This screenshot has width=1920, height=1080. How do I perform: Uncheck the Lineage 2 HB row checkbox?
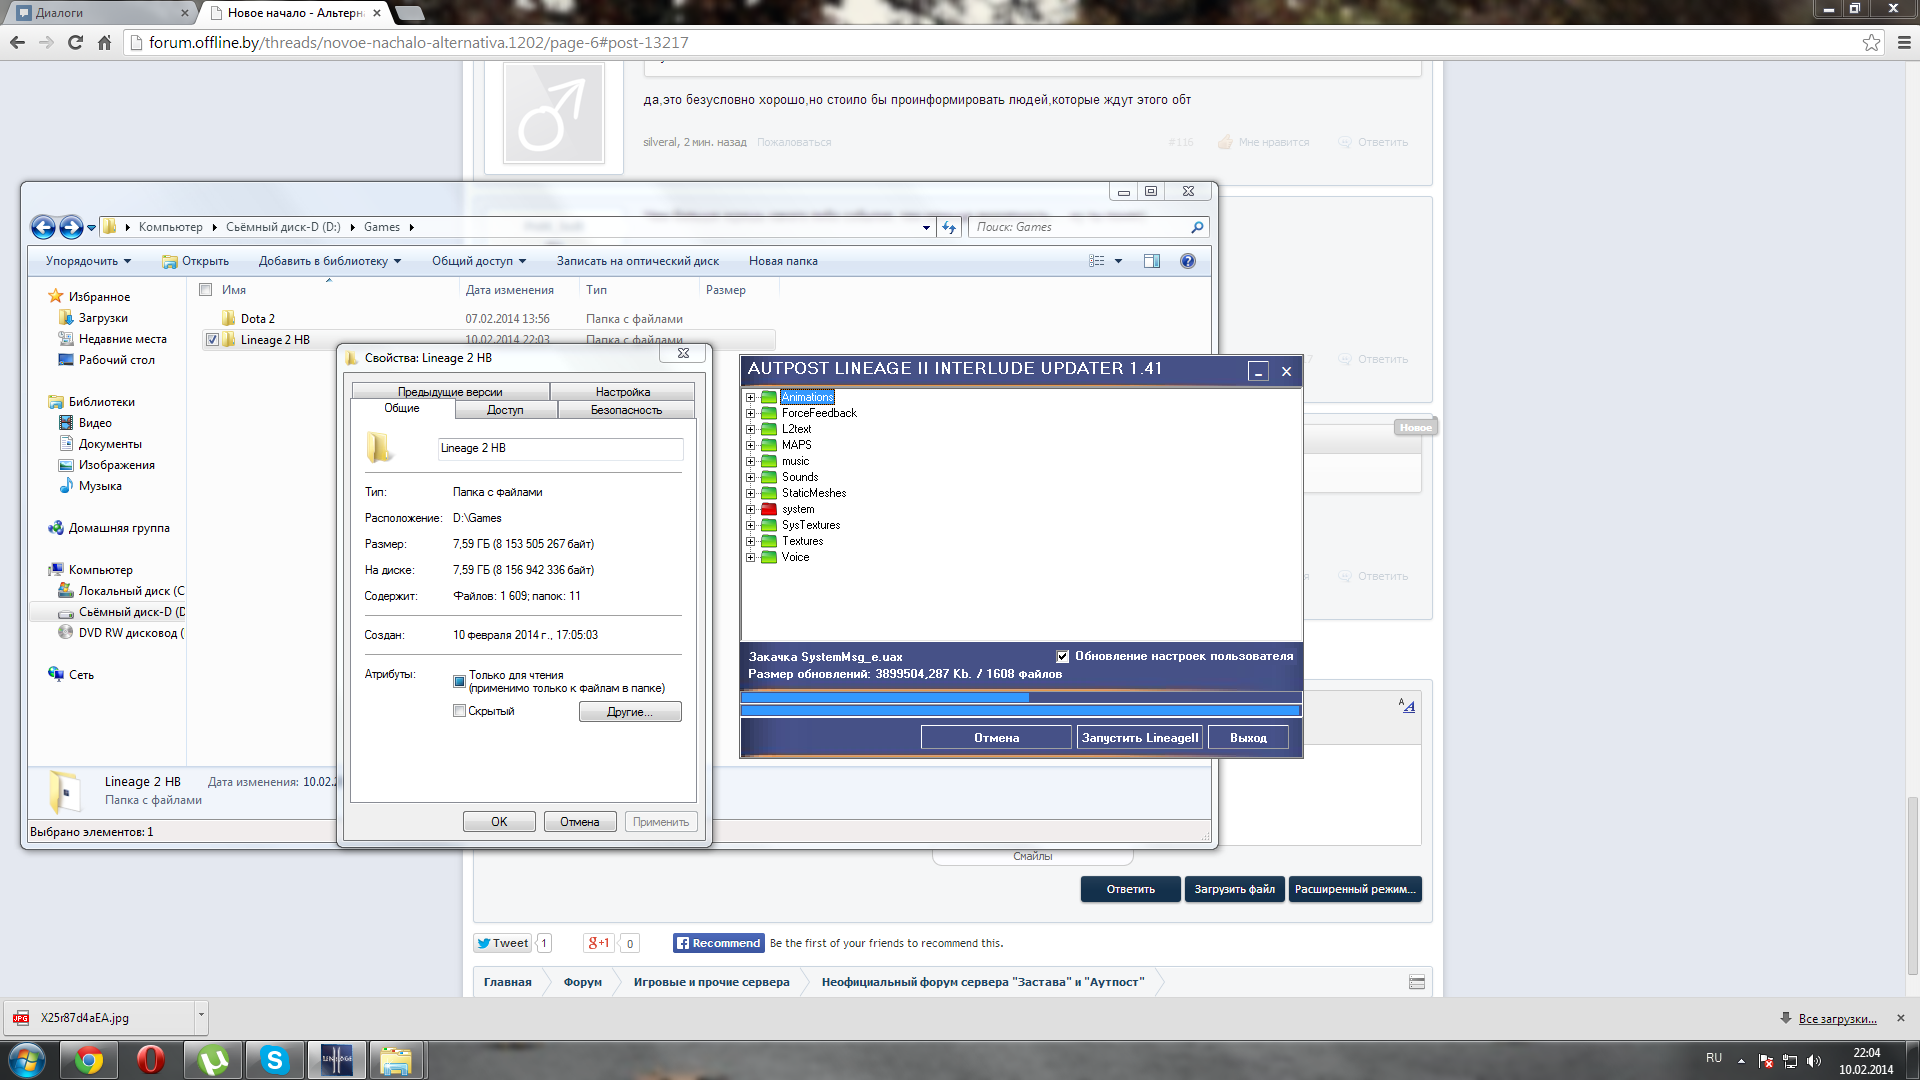(212, 340)
